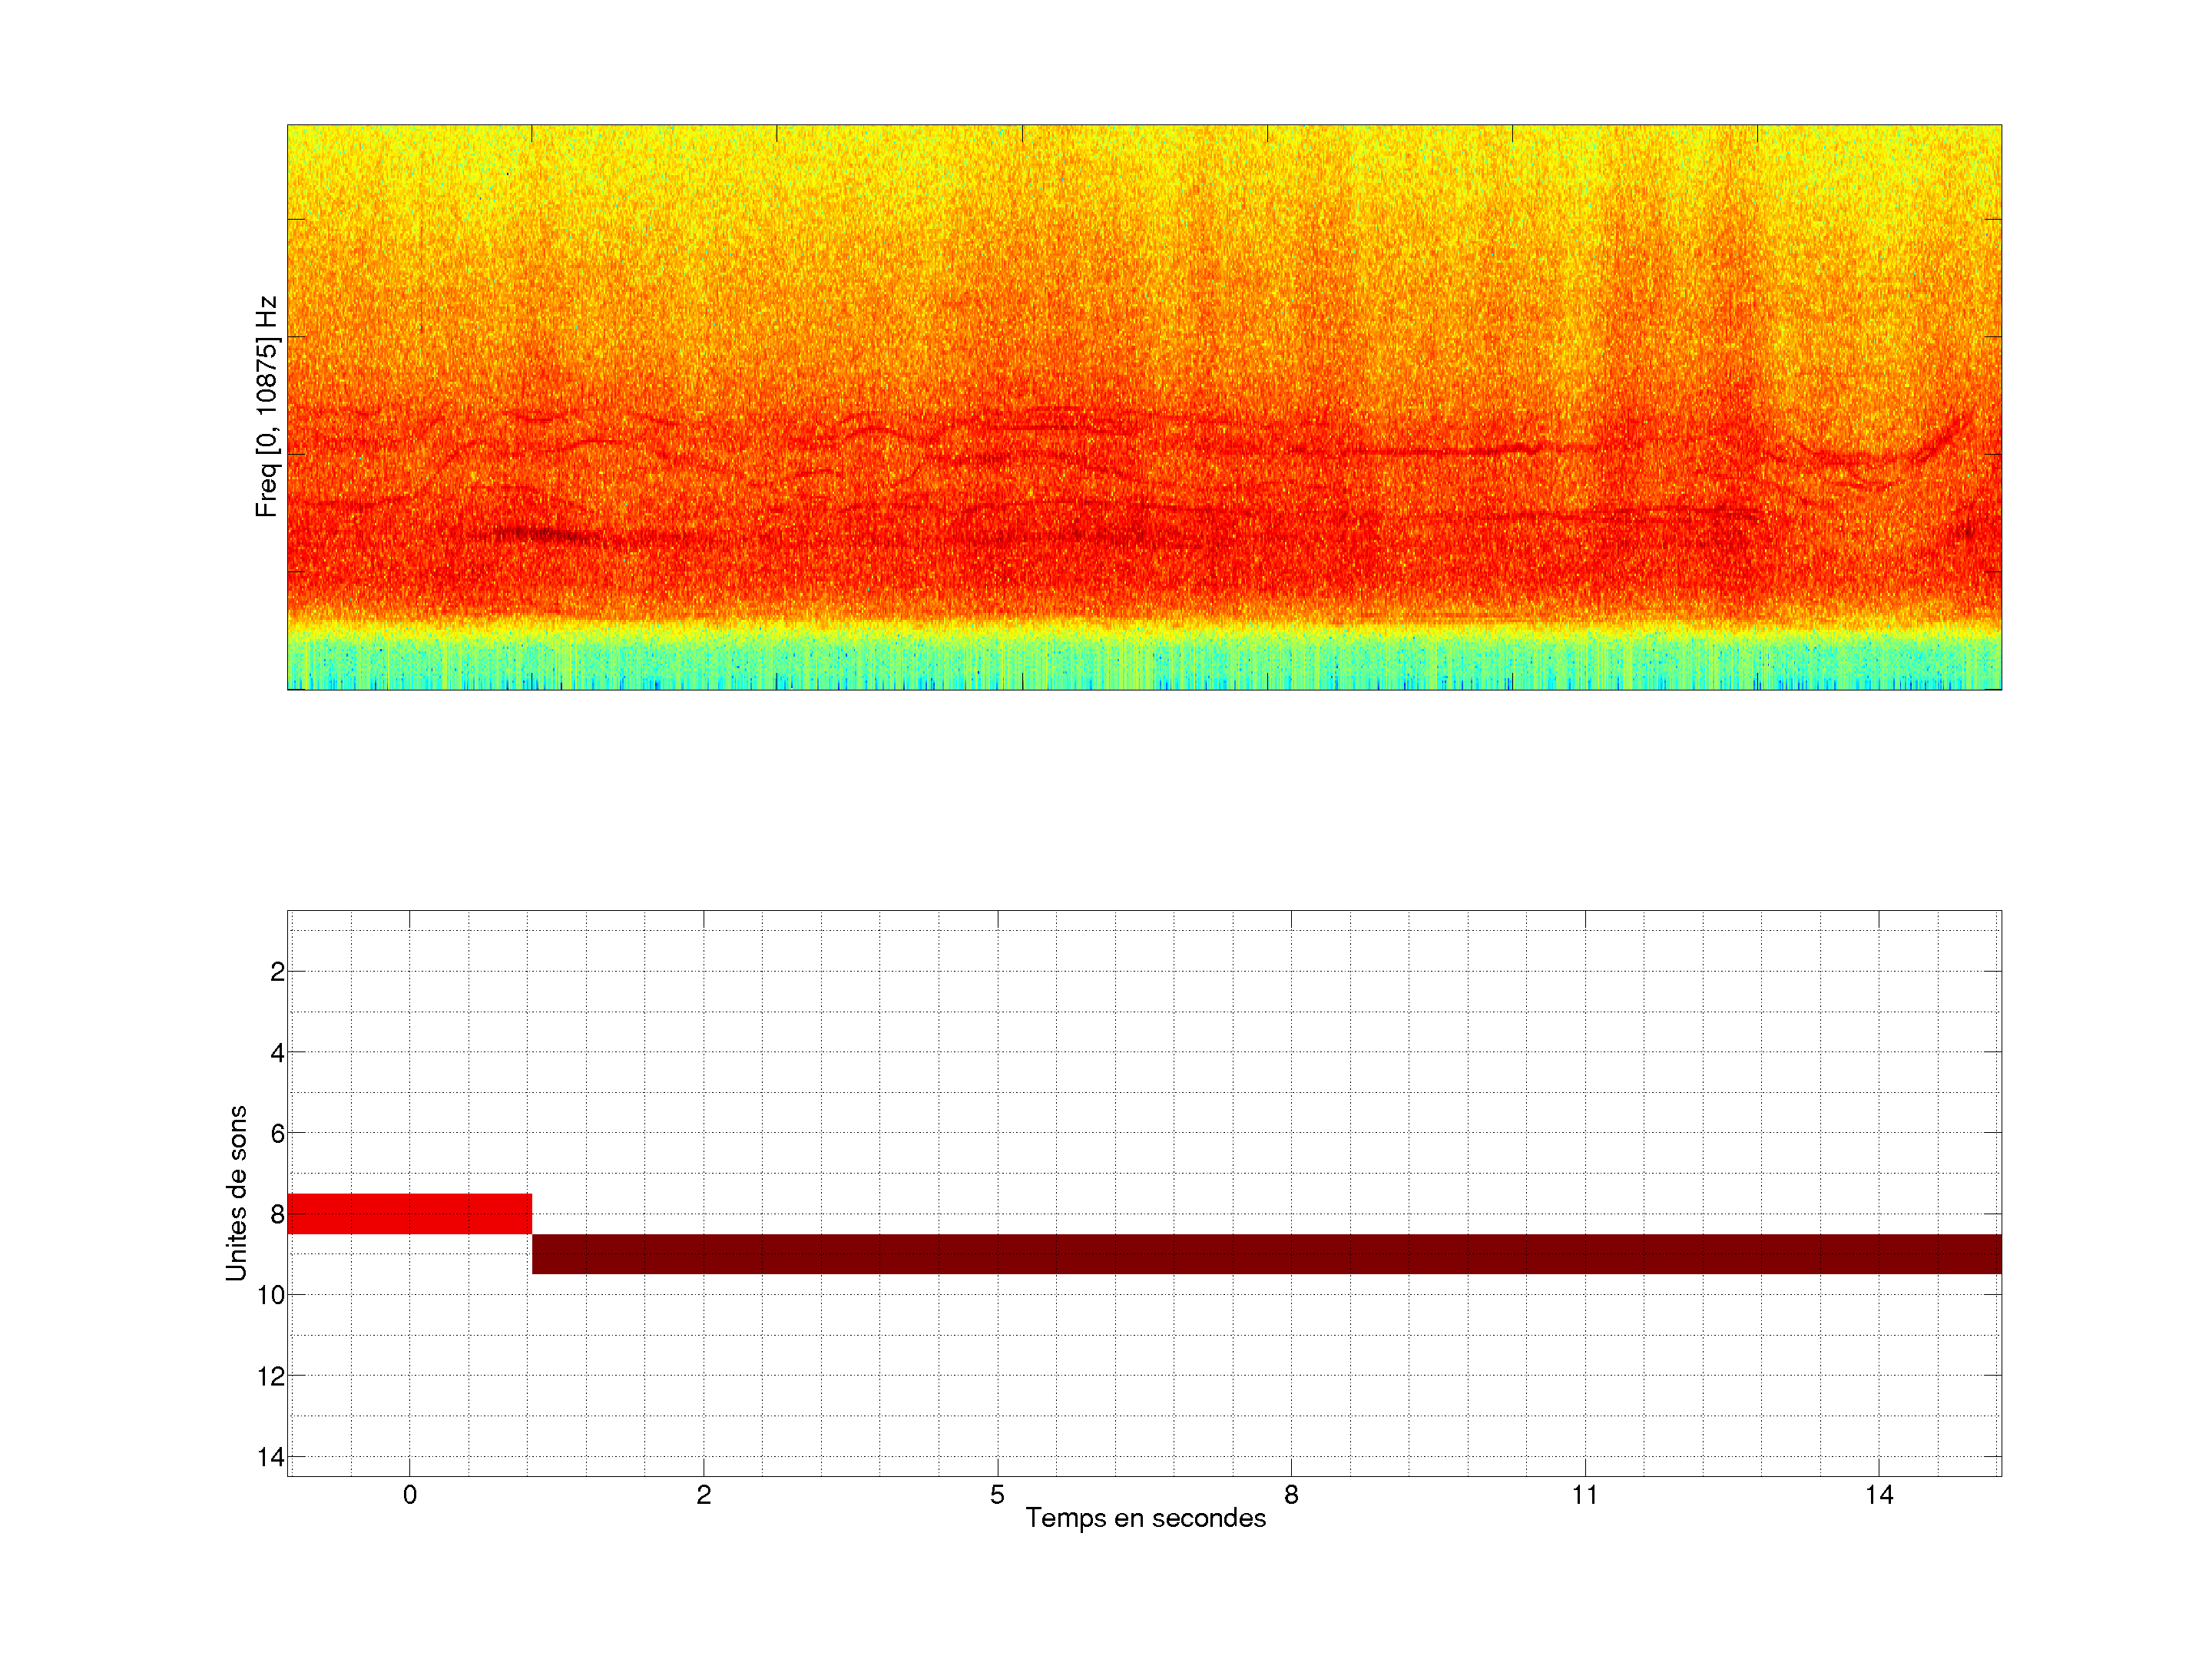Screen dimensions: 2212x1659
Task: Click x-axis tick label 14
Action: 1878,1495
